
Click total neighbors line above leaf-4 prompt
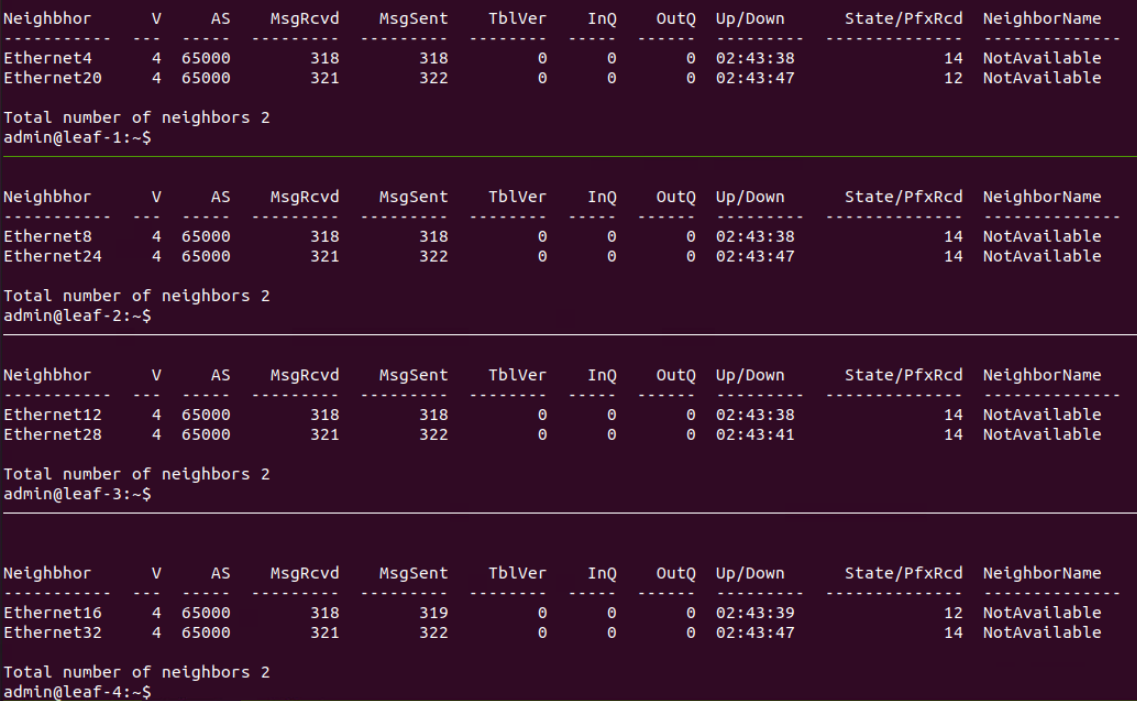point(137,672)
